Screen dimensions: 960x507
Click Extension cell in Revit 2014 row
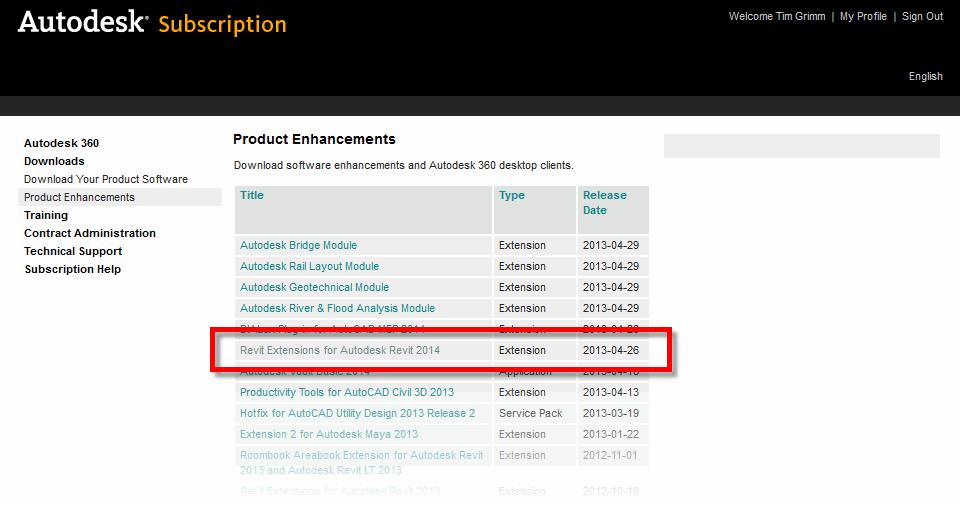tap(522, 350)
